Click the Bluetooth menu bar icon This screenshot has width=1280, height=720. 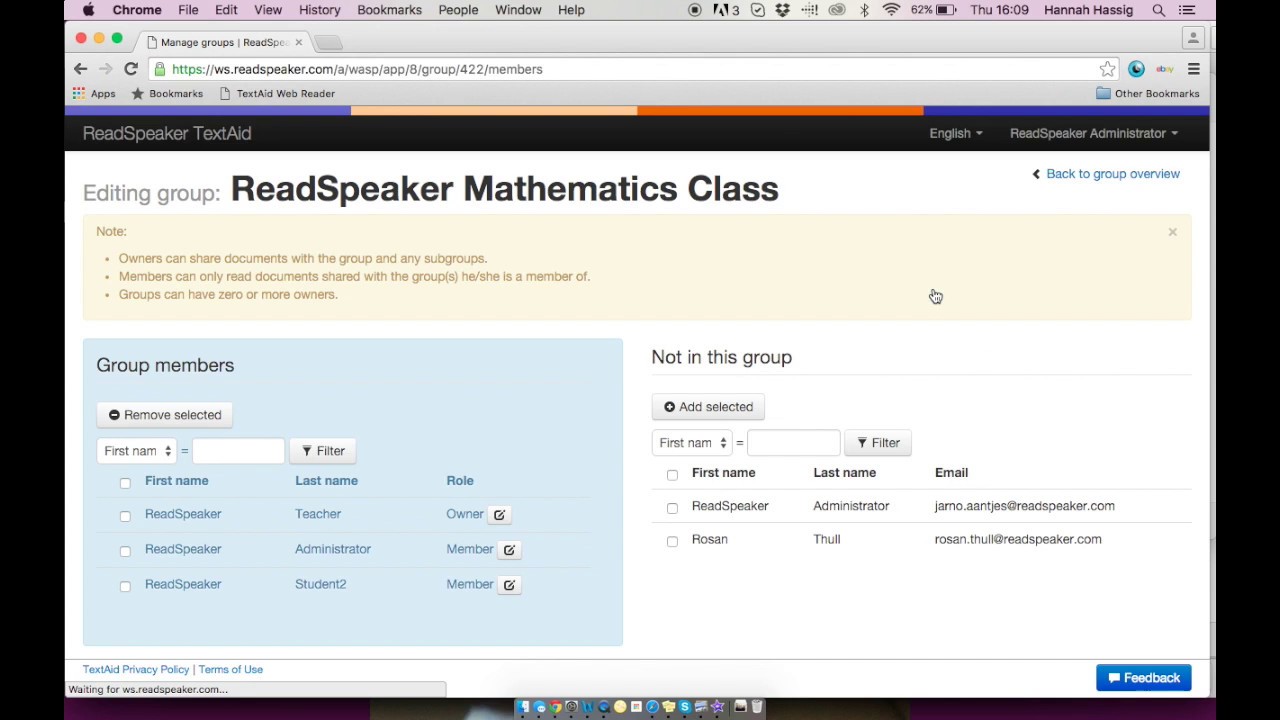click(864, 10)
